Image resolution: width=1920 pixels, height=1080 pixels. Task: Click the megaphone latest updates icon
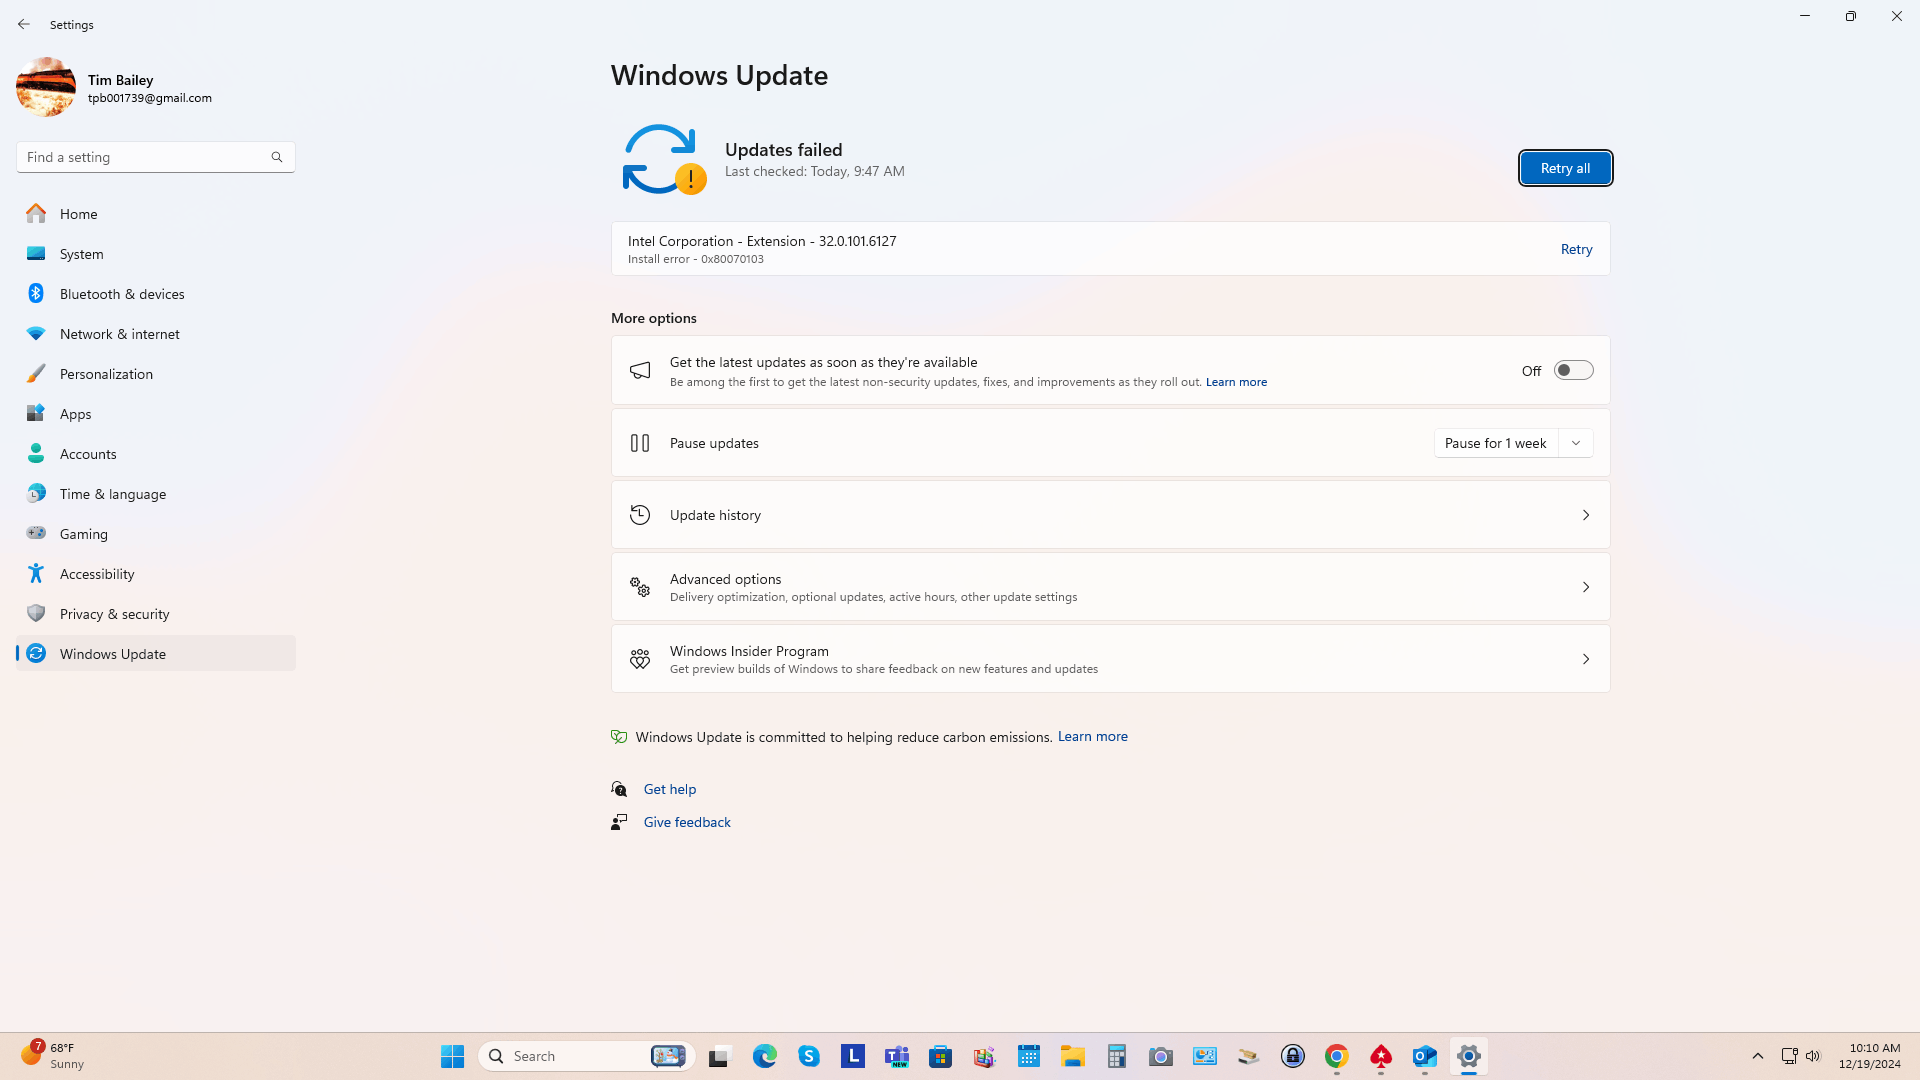(x=640, y=371)
